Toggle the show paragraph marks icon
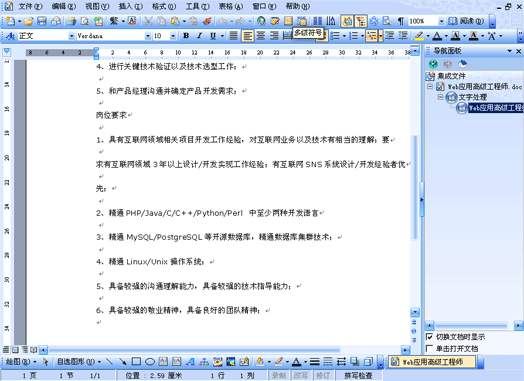 point(401,21)
